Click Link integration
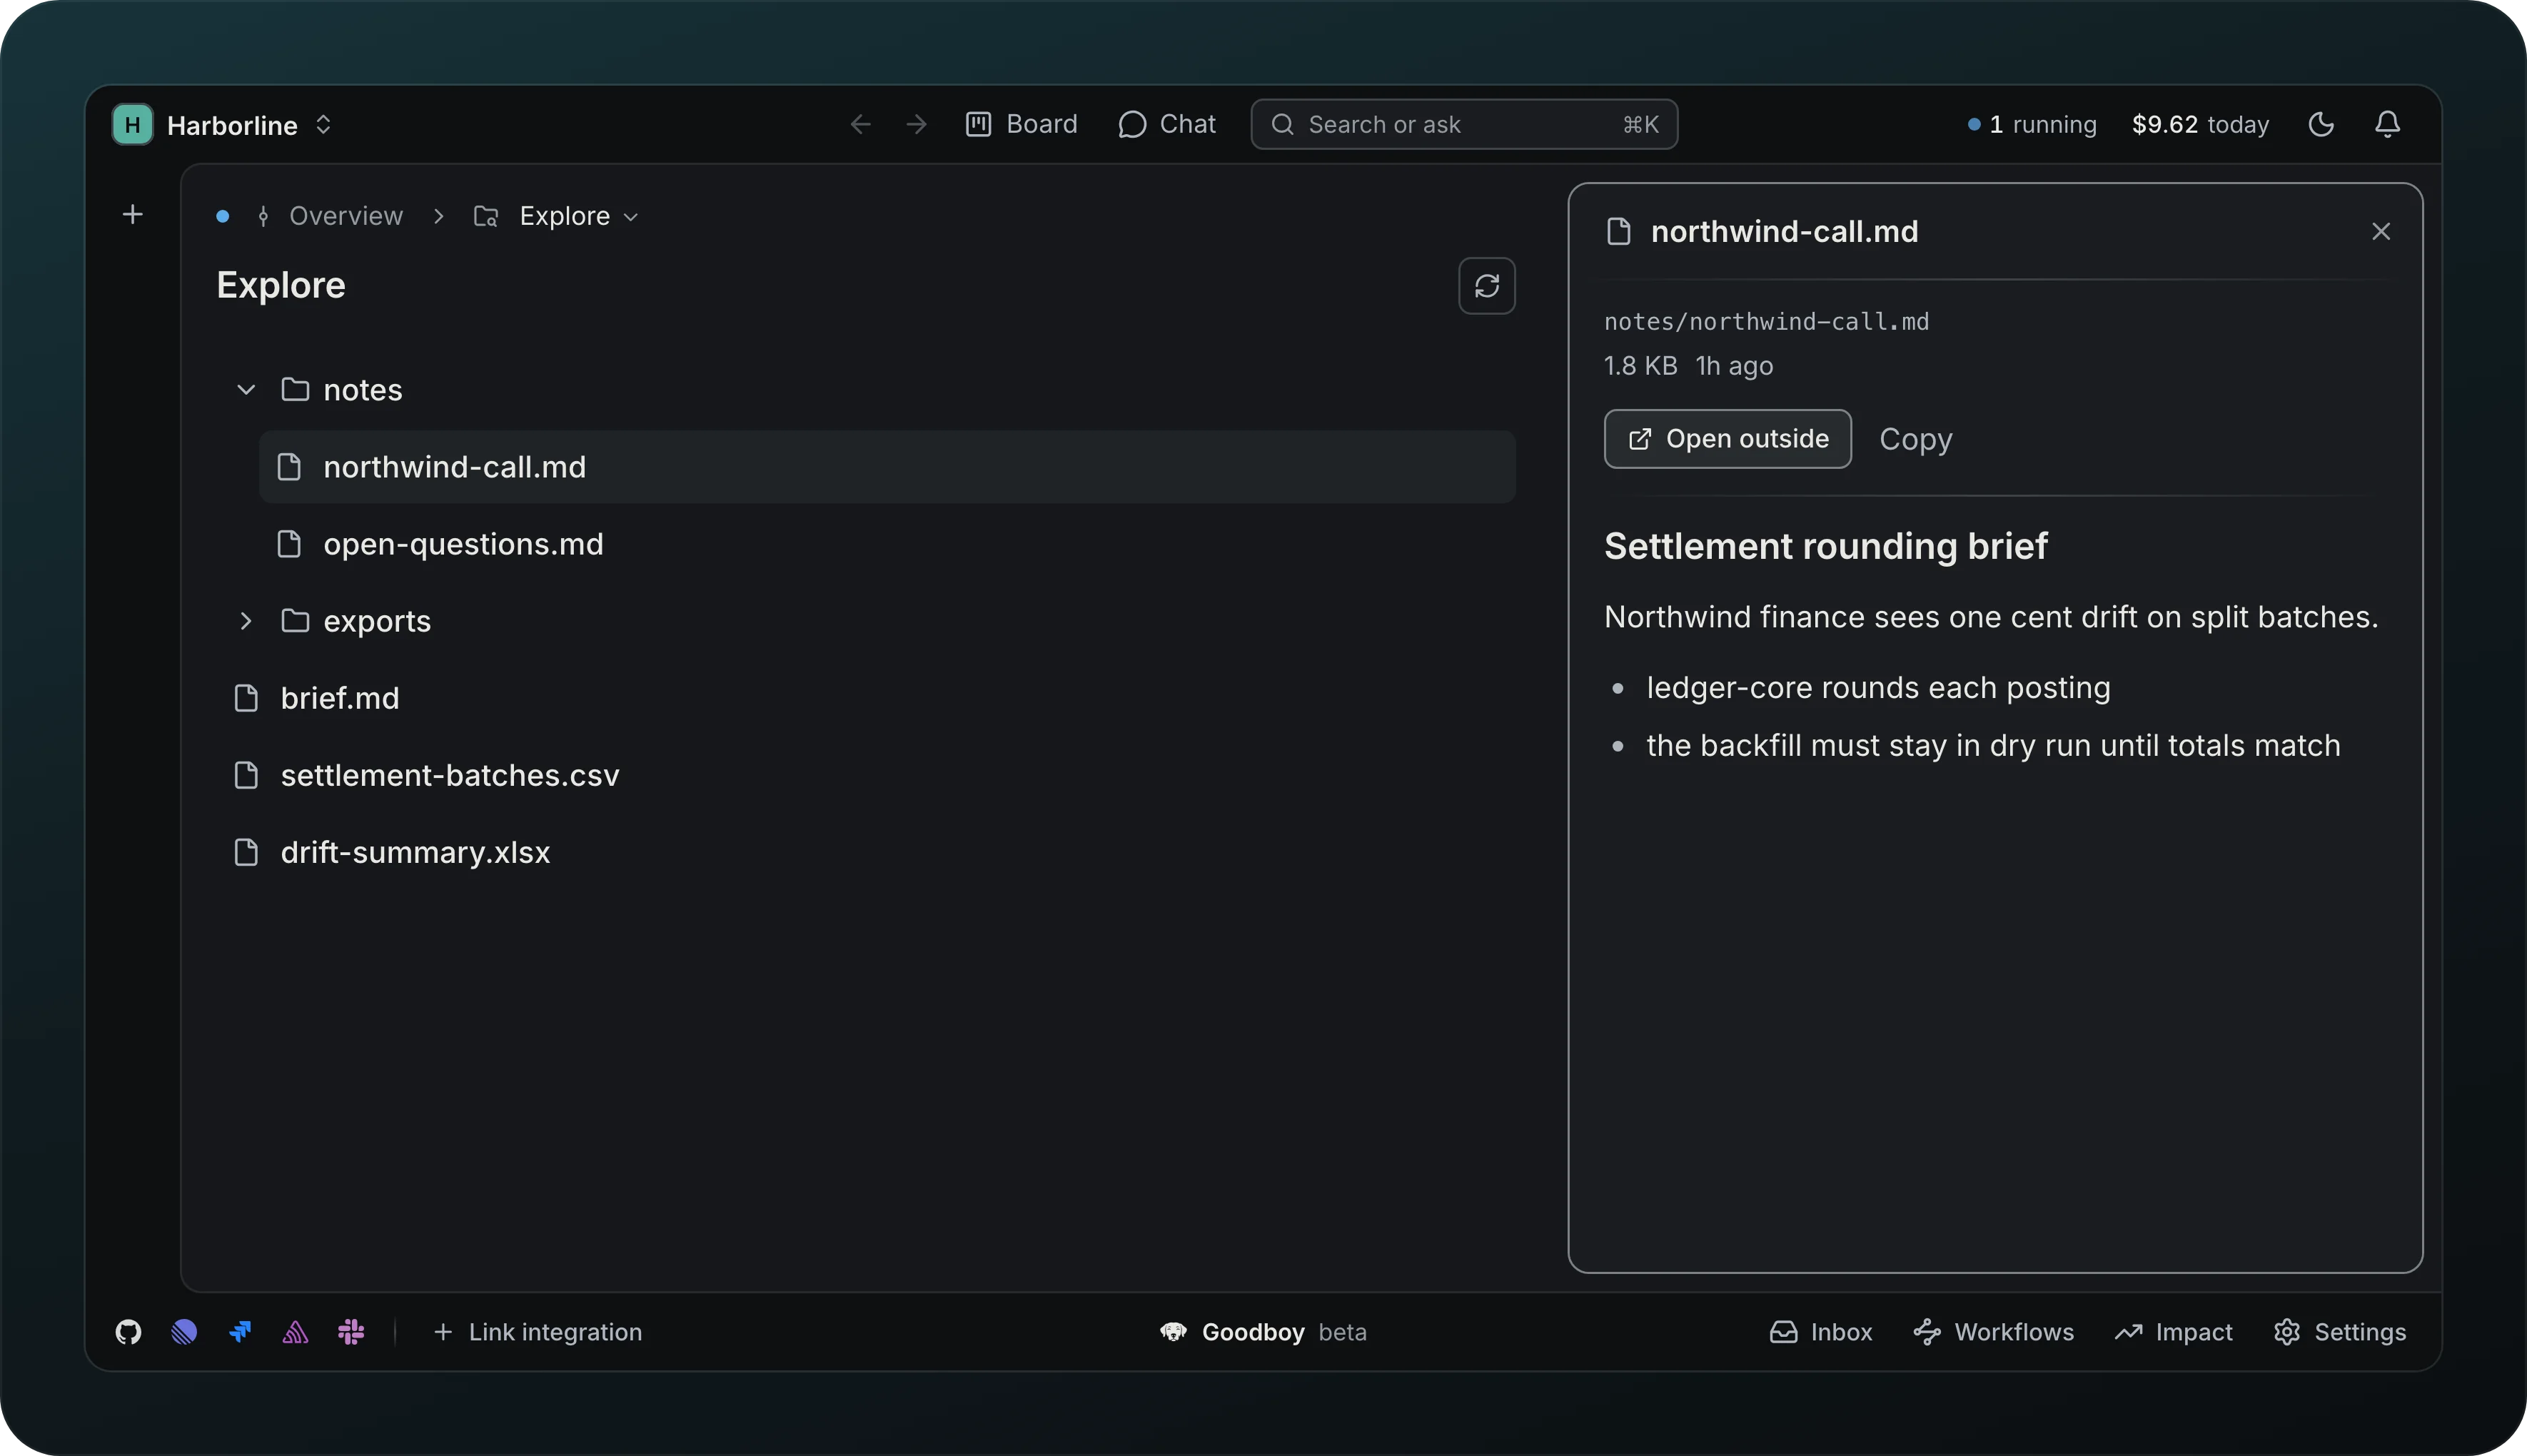2527x1456 pixels. (537, 1332)
